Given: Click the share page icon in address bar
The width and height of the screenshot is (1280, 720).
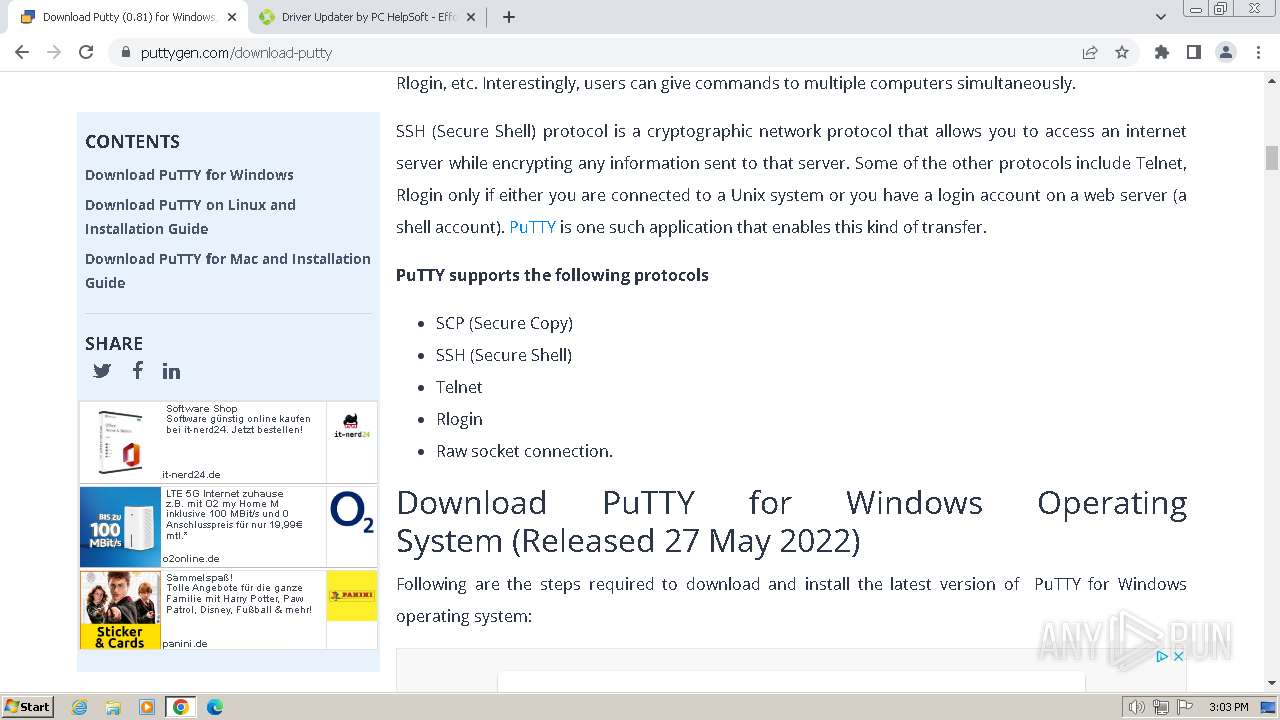Looking at the screenshot, I should [x=1090, y=53].
